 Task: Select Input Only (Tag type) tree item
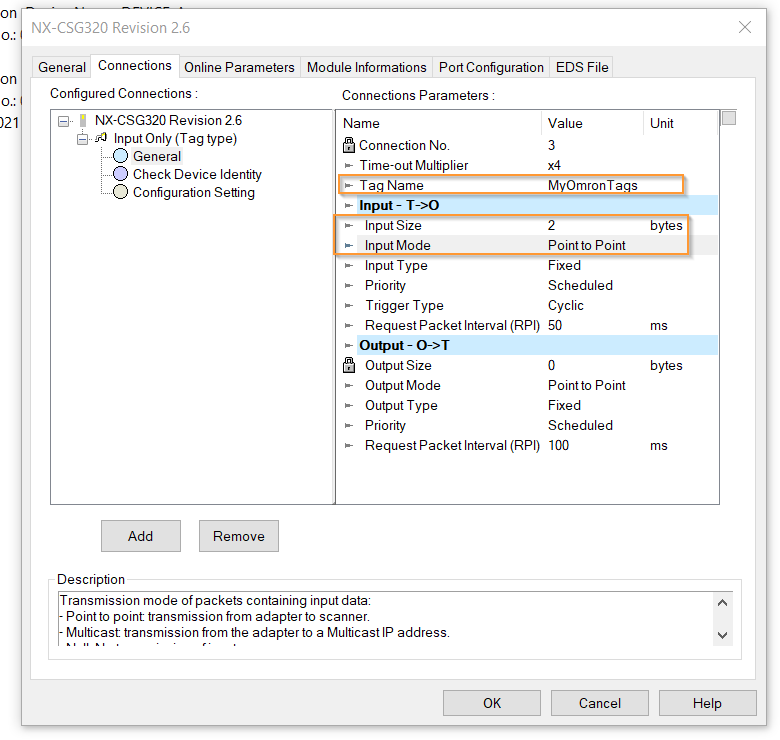point(175,139)
